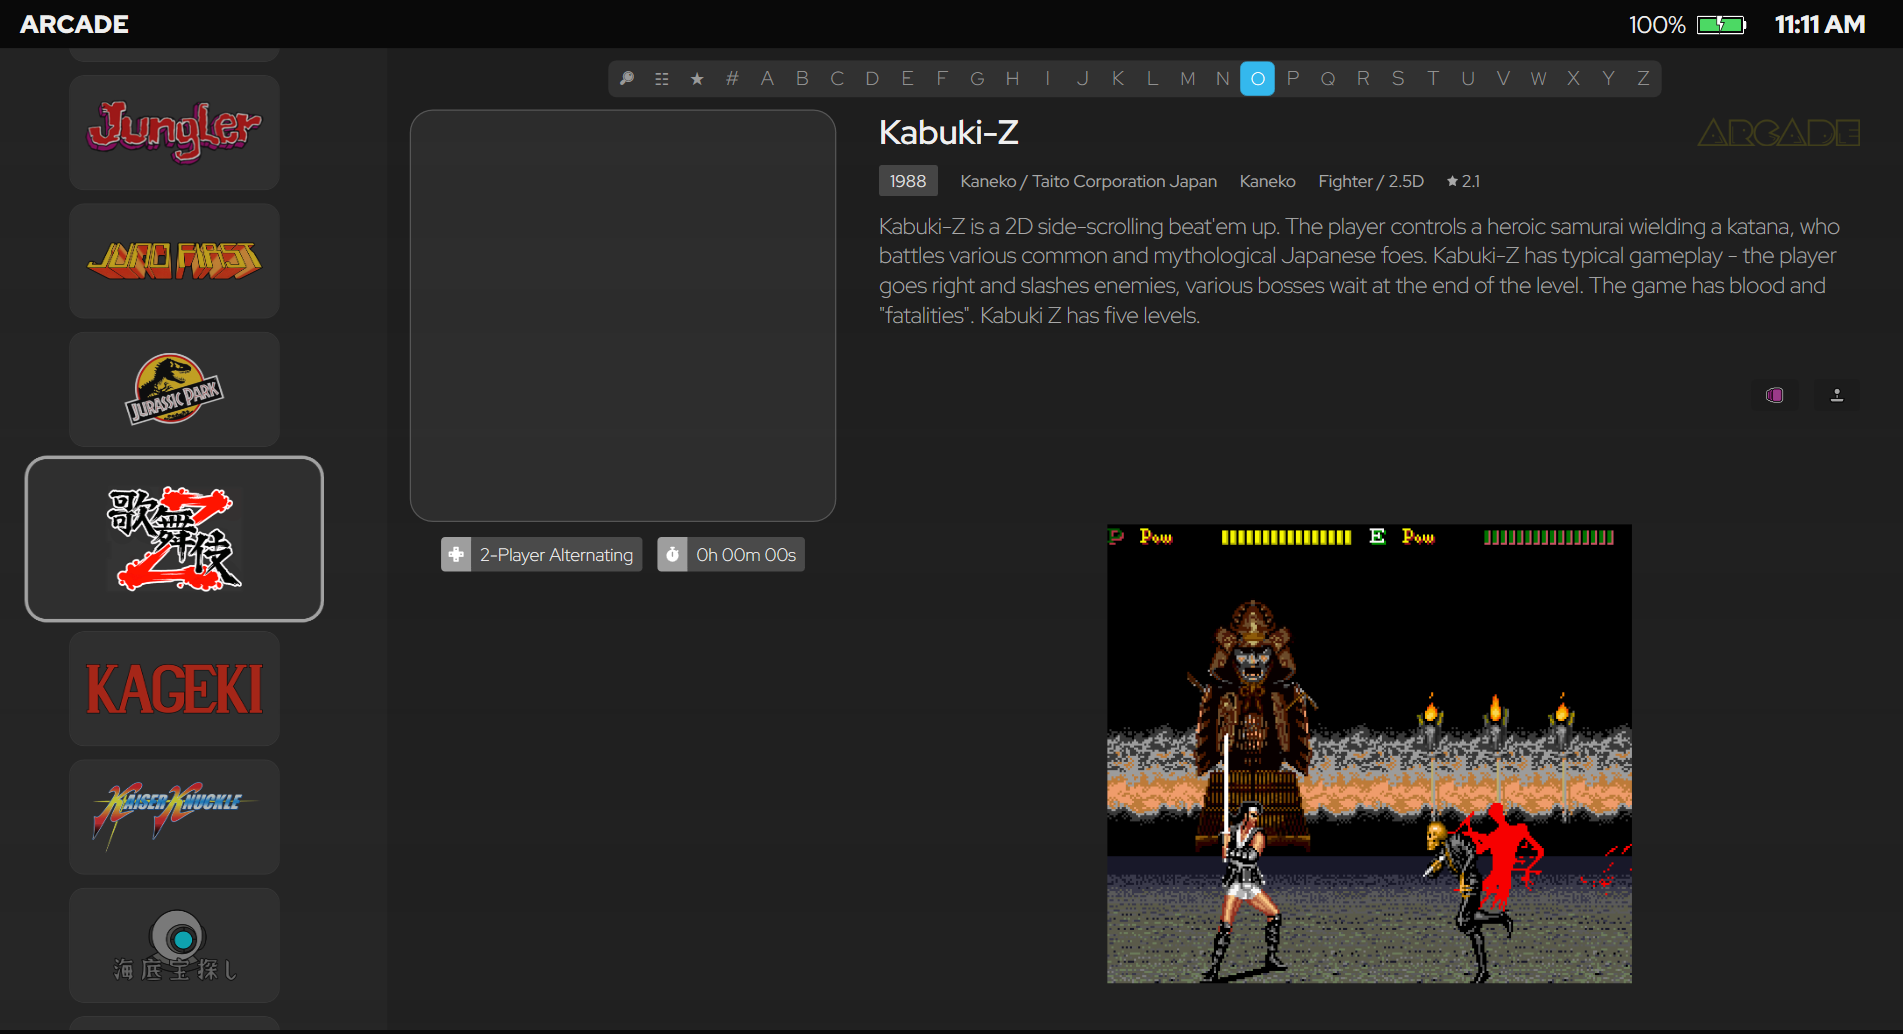Screen dimensions: 1903x1034
Task: Jump to letter N
Action: pos(1222,79)
